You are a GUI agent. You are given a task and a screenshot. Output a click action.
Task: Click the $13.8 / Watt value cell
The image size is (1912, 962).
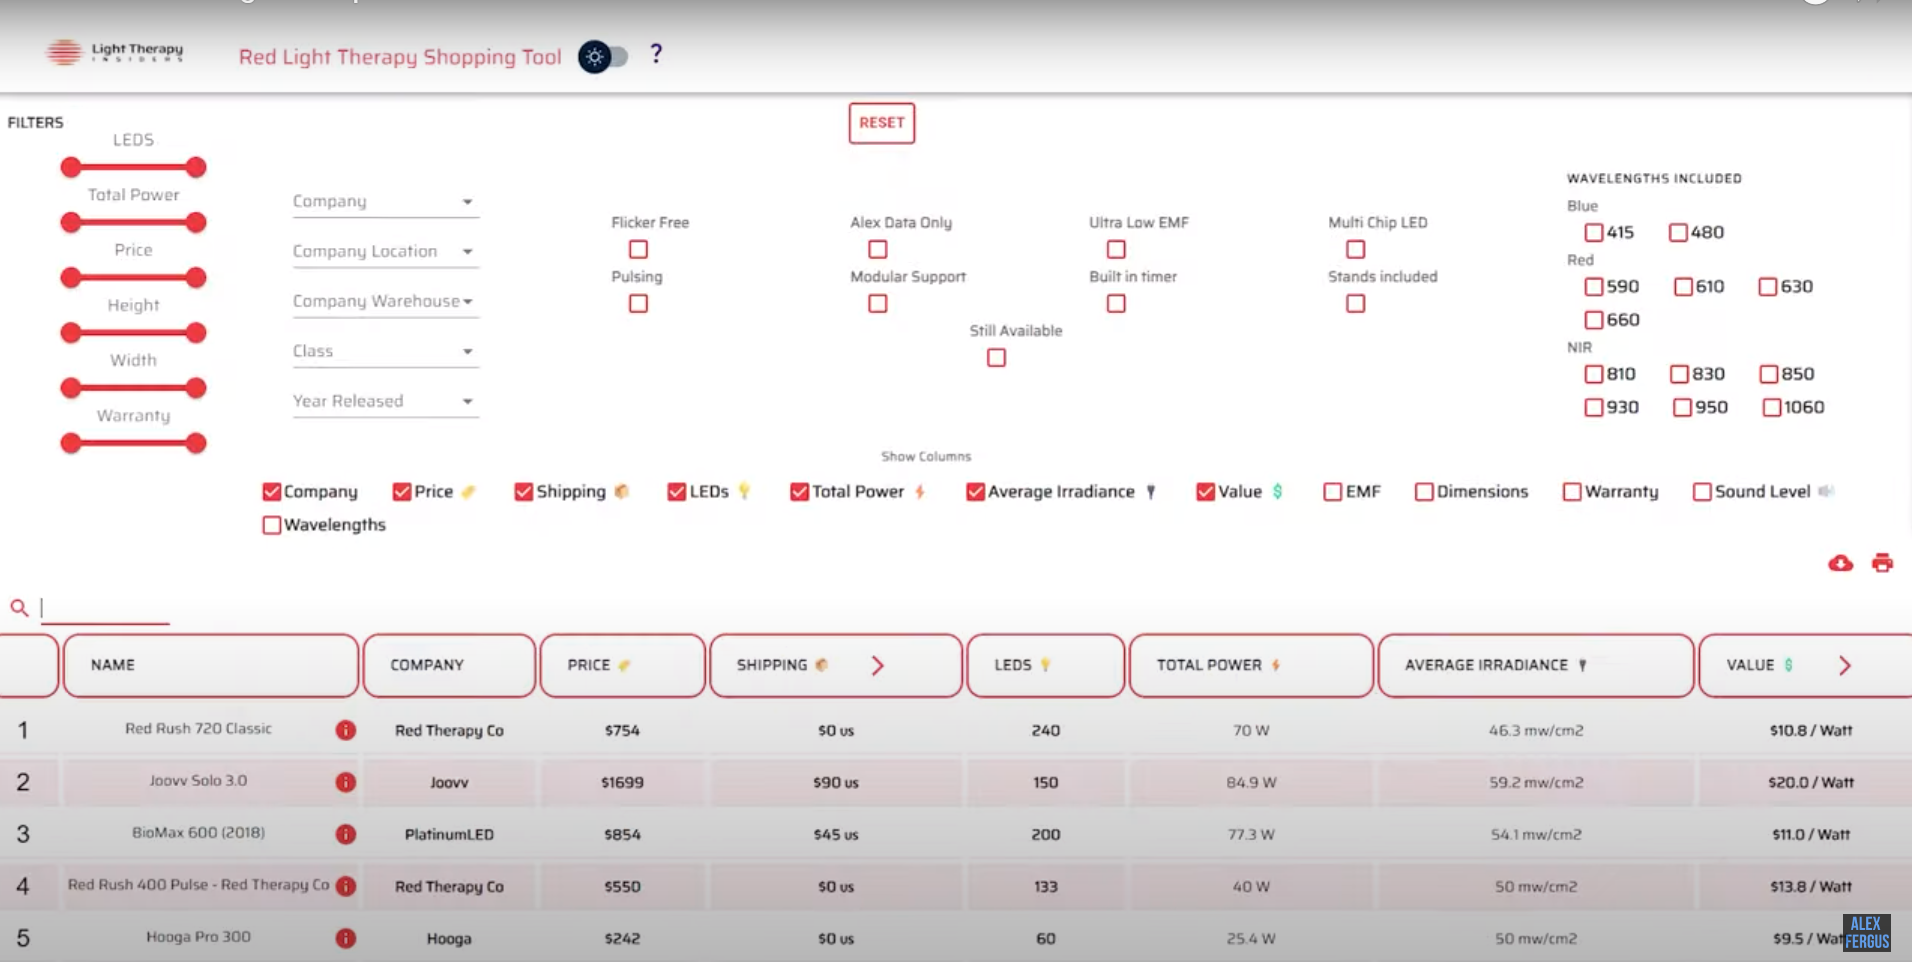pyautogui.click(x=1810, y=886)
